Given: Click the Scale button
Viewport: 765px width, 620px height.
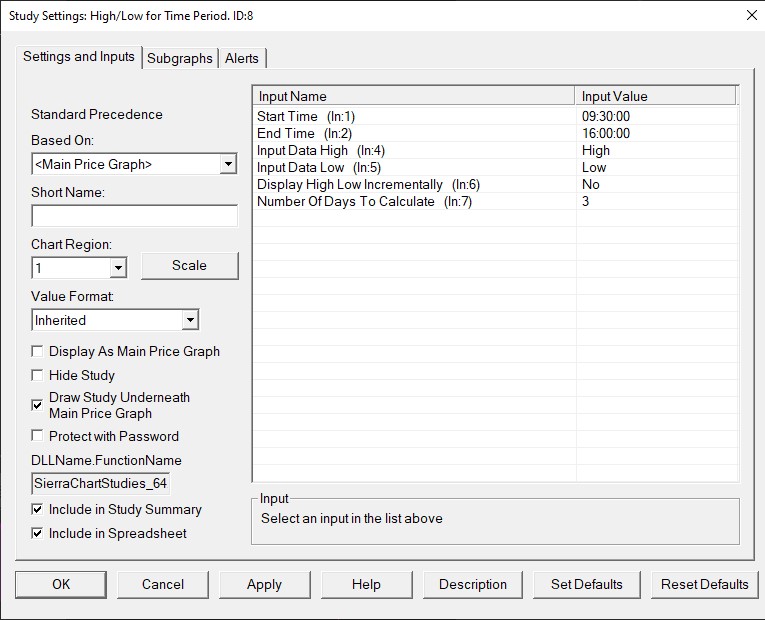Looking at the screenshot, I should point(190,265).
